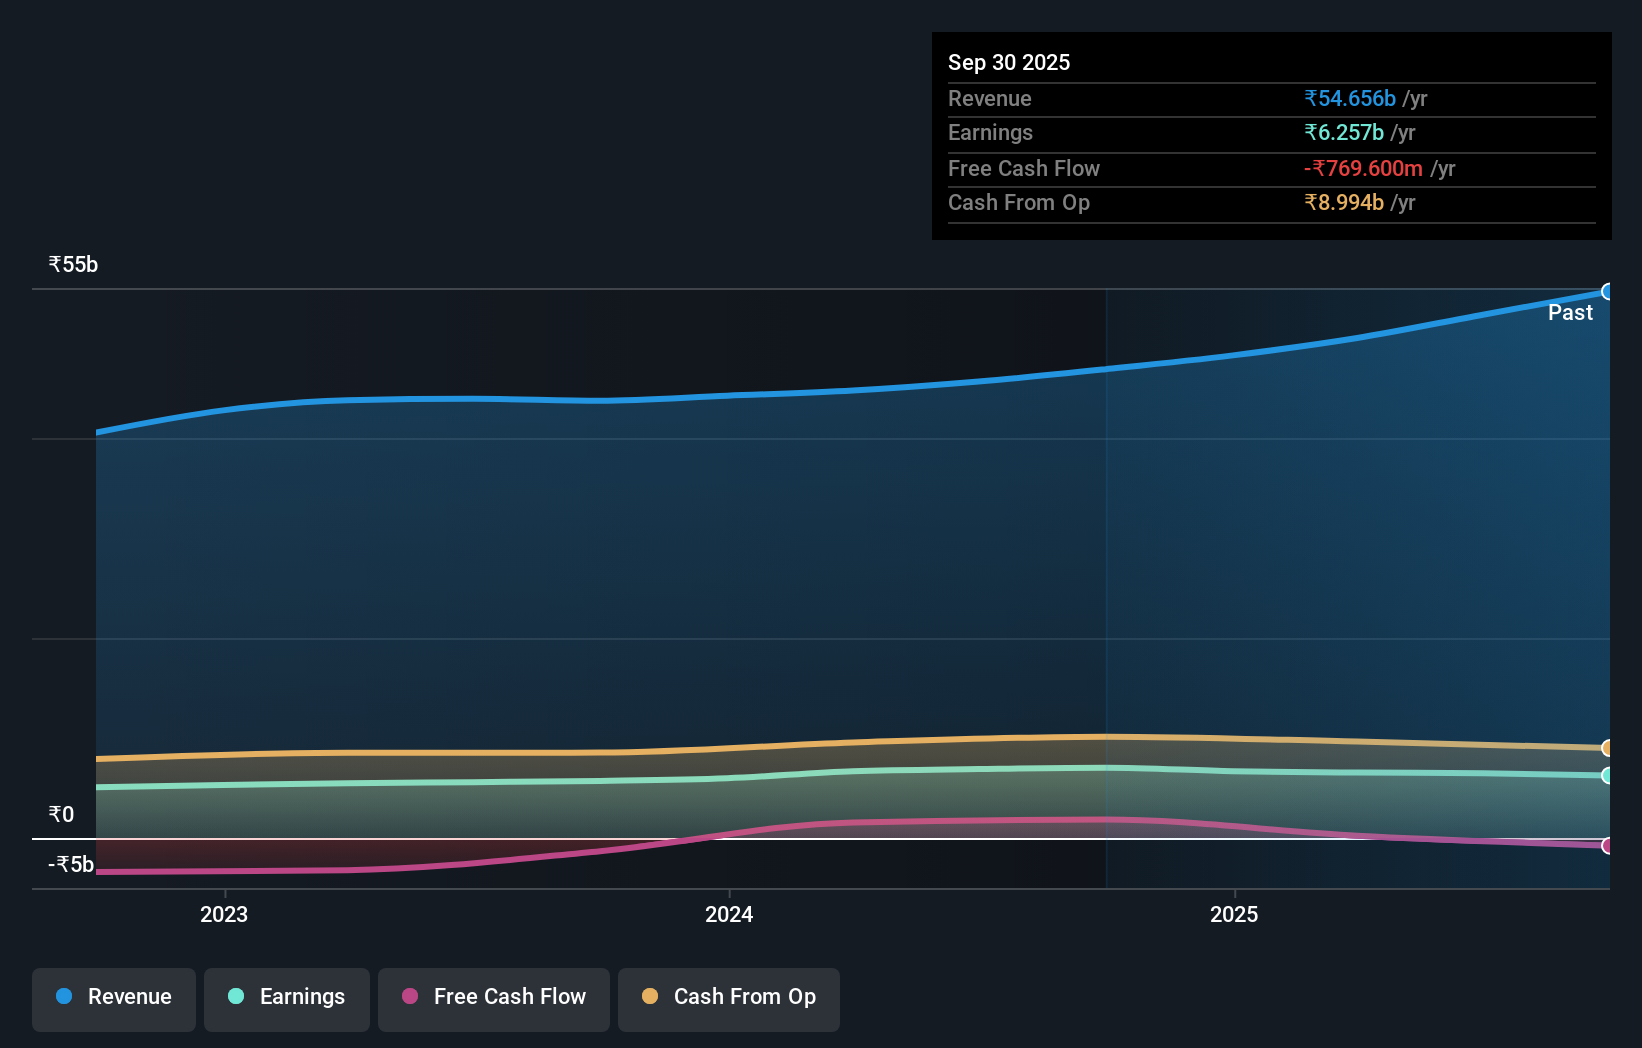Click the teal Earnings legend dot
The height and width of the screenshot is (1048, 1642).
(236, 997)
